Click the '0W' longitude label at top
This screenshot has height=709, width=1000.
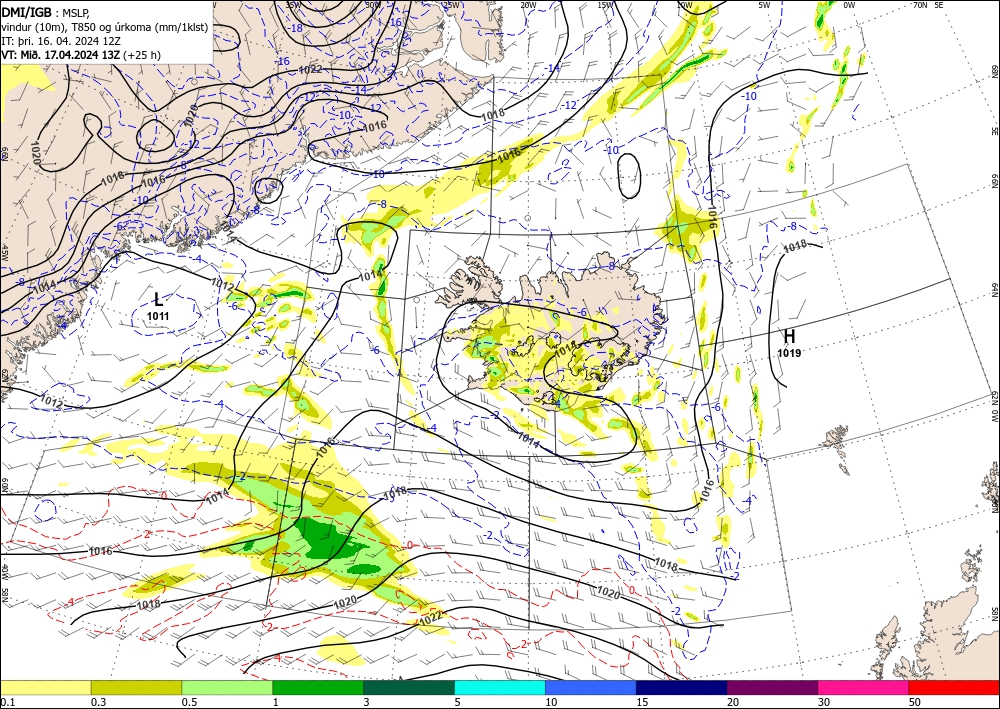(x=849, y=5)
